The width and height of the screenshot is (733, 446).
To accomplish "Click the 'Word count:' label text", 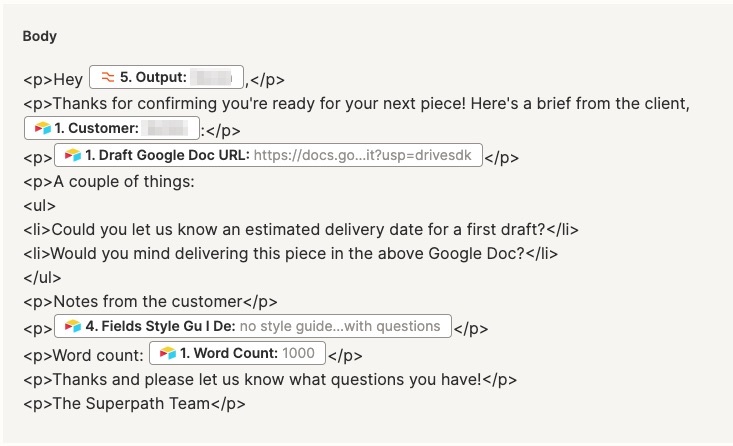I will [x=98, y=355].
